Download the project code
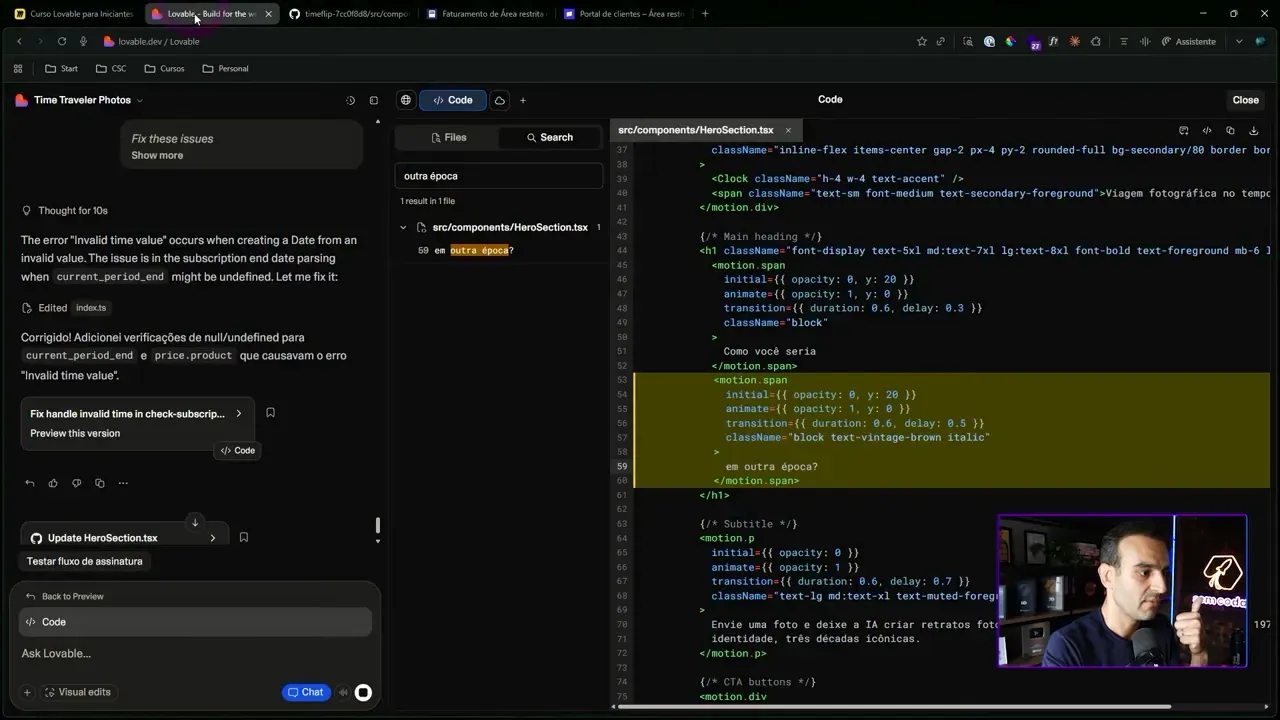This screenshot has height=720, width=1280. point(1253,130)
